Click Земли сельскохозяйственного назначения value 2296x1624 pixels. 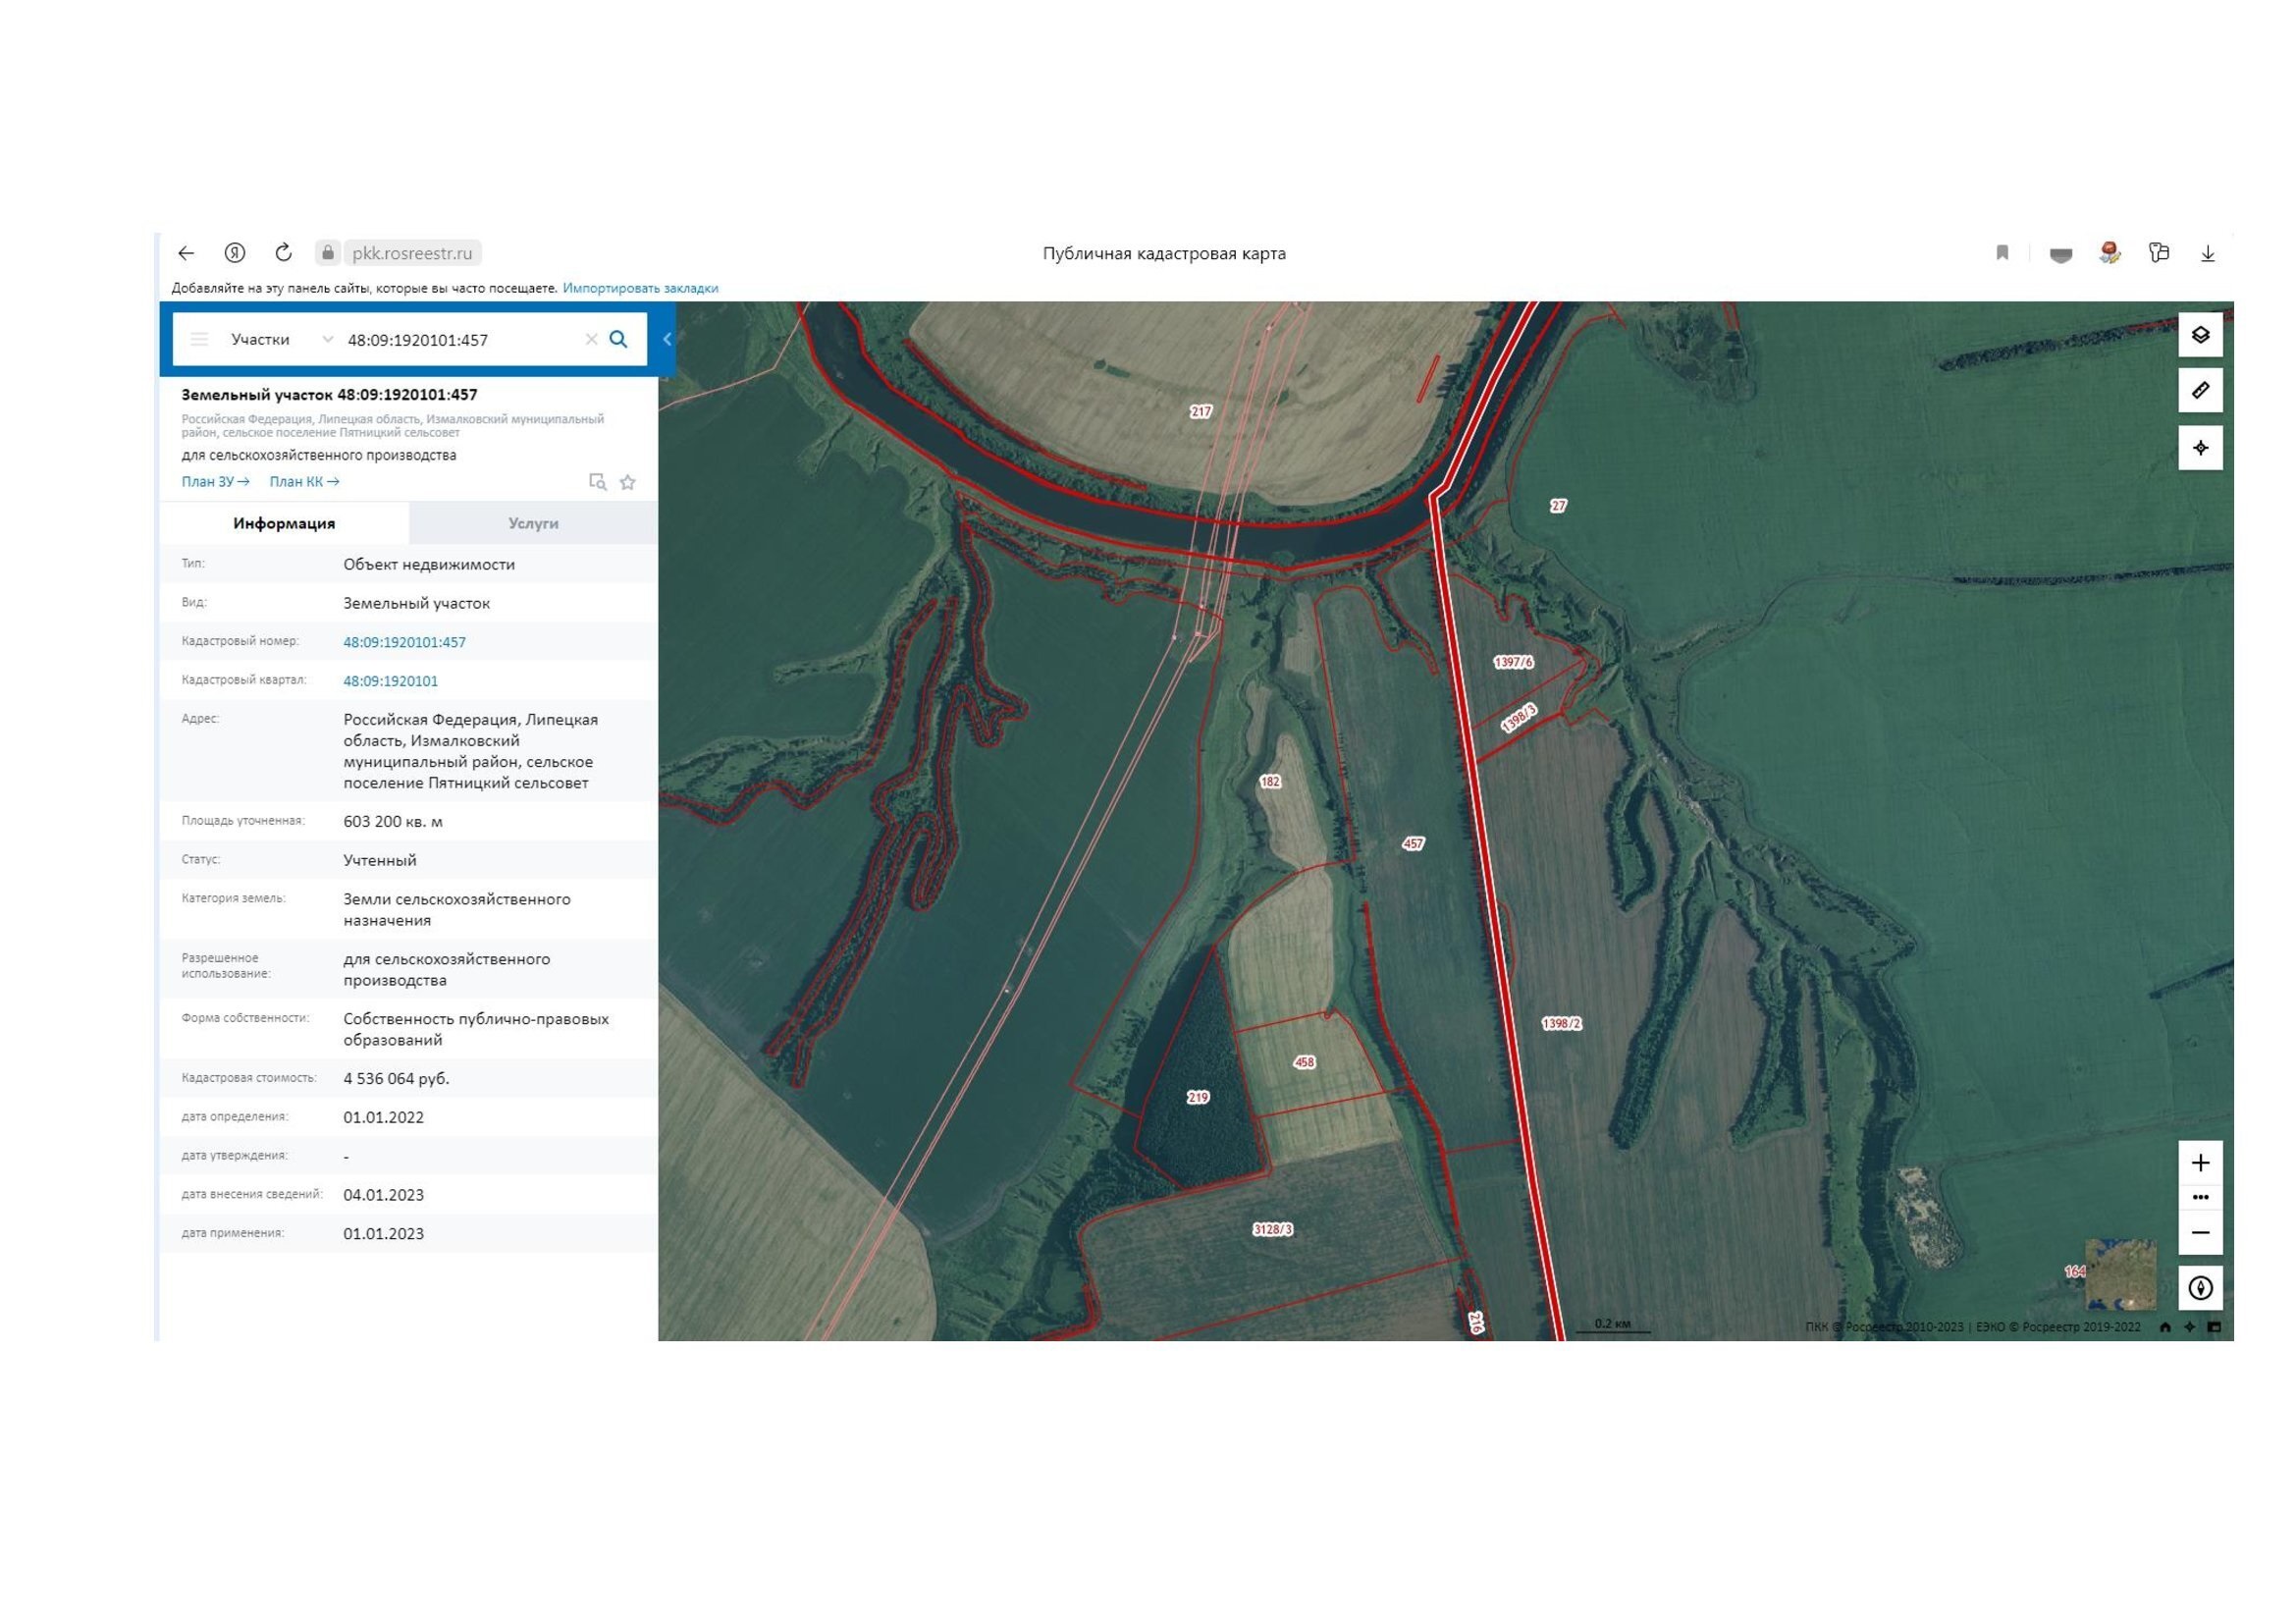pos(457,909)
